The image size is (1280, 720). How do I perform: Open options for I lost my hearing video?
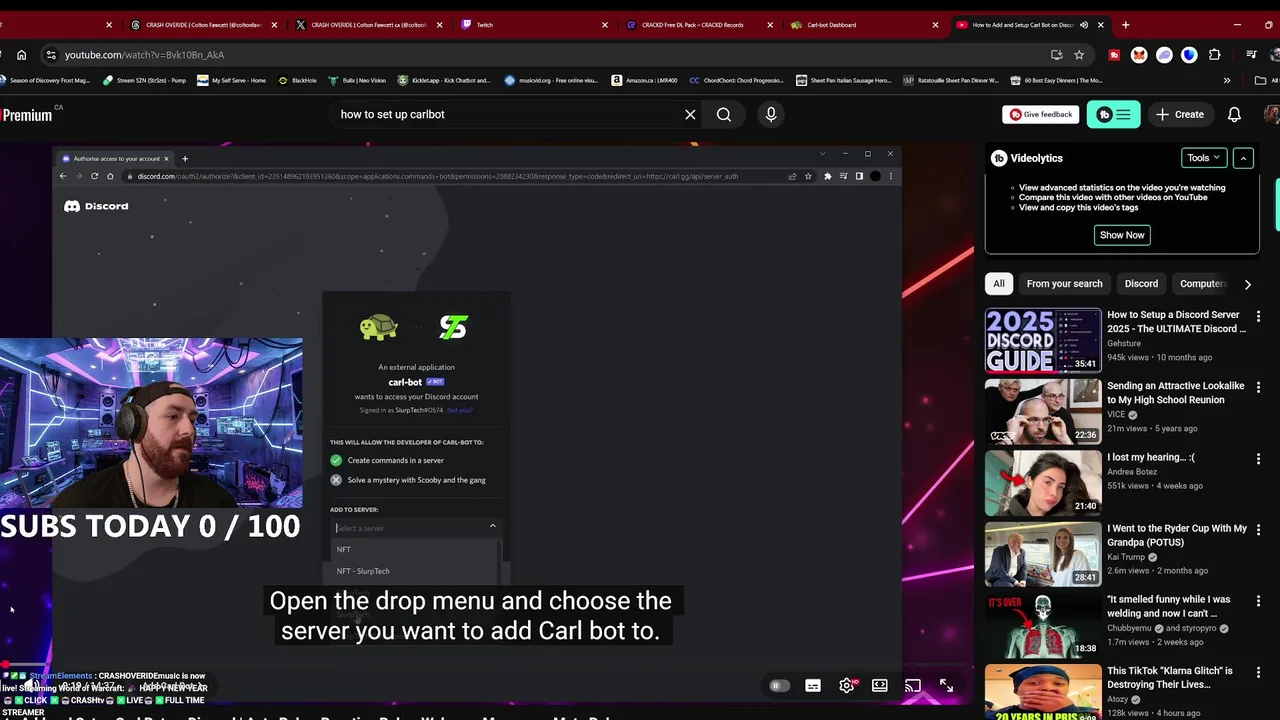1258,458
